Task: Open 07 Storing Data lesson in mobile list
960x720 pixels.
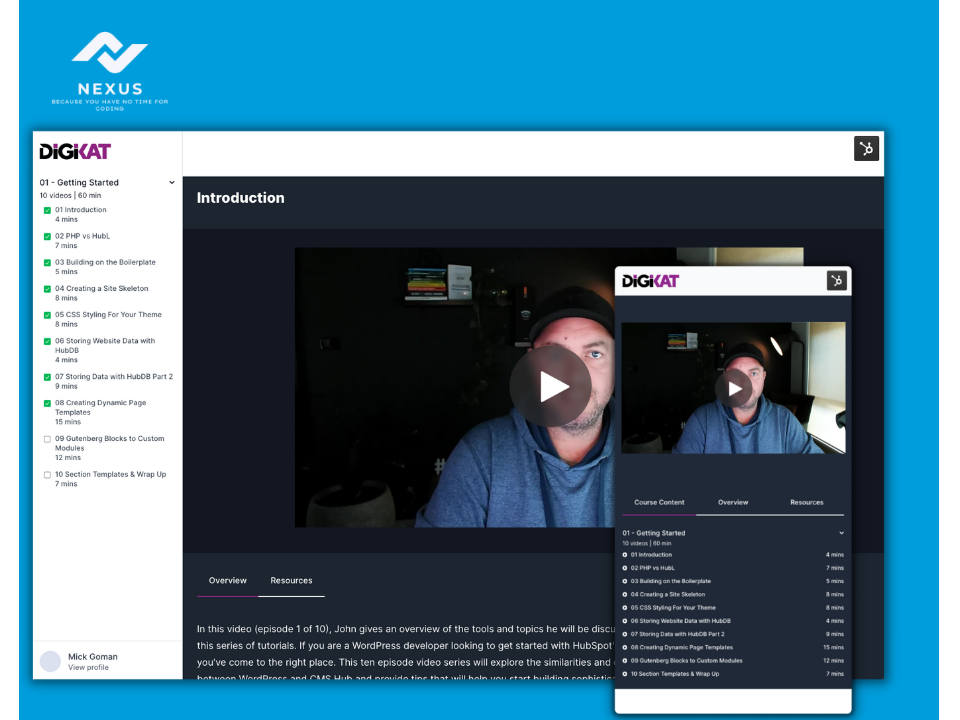Action: [677, 634]
